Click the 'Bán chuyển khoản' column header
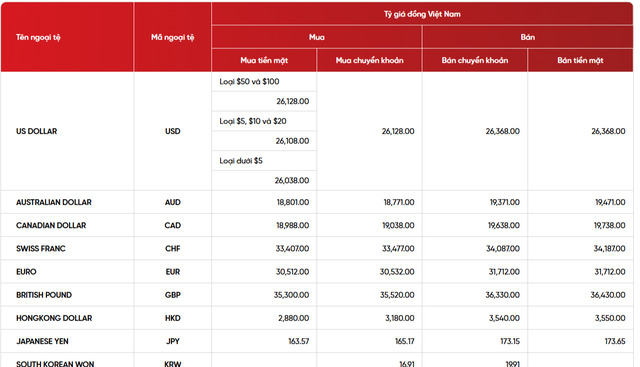 [x=475, y=60]
